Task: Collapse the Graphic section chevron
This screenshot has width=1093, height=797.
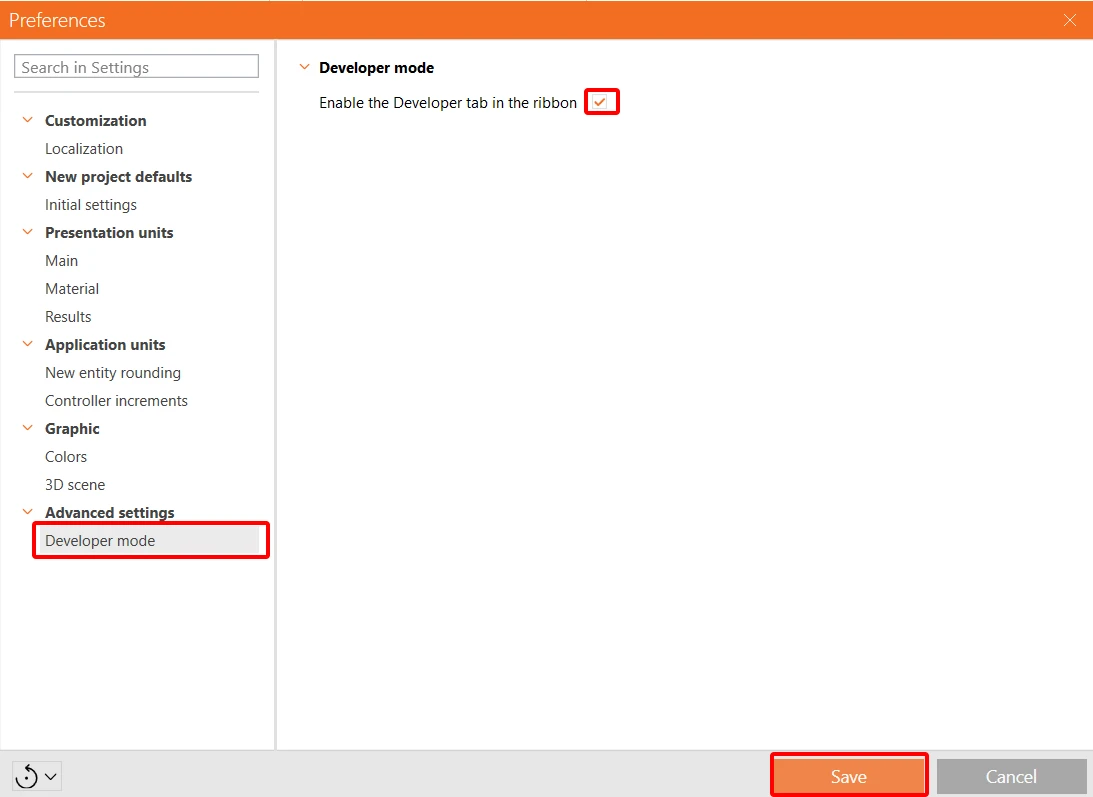Action: click(28, 427)
